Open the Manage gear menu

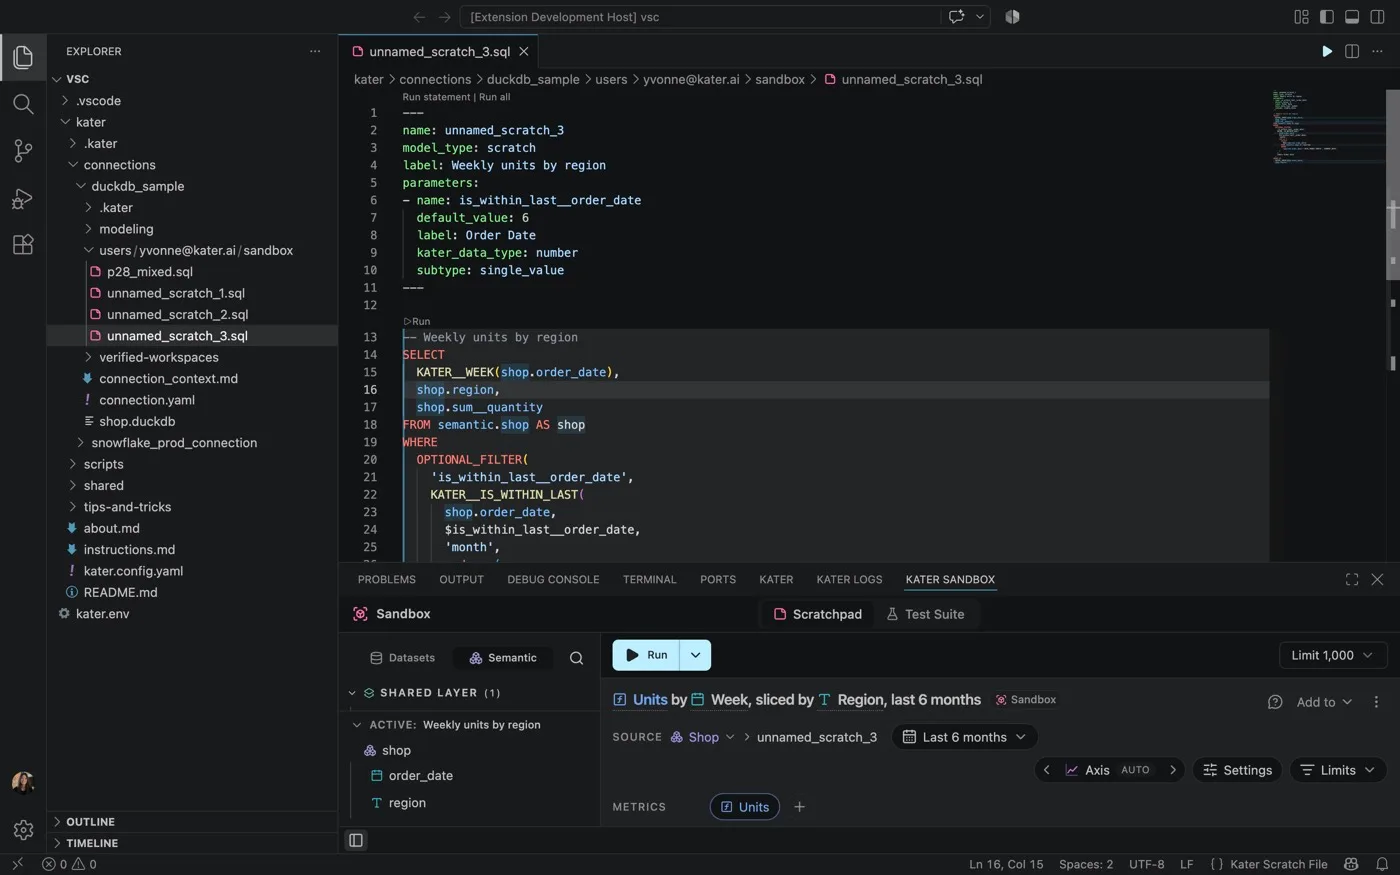[x=23, y=829]
